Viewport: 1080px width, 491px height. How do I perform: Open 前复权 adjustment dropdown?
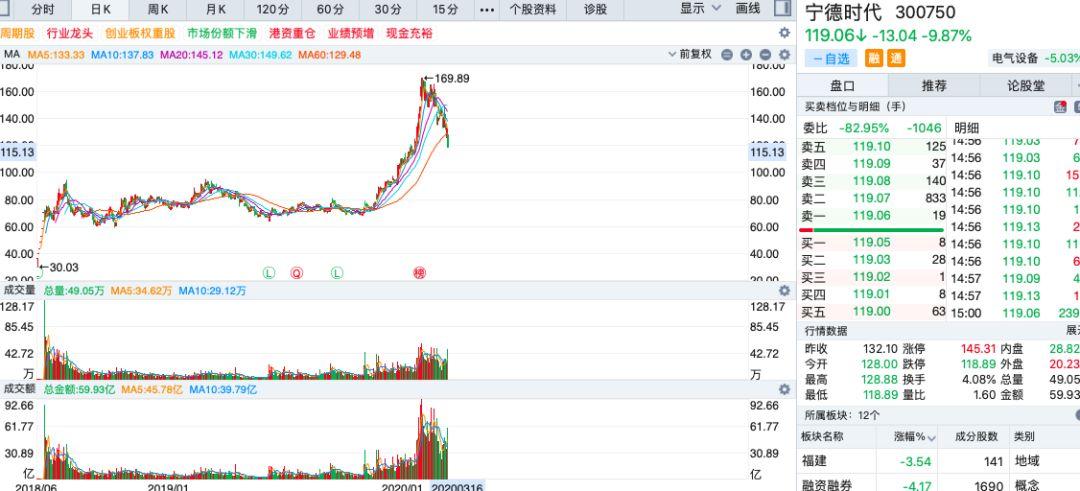tap(691, 54)
